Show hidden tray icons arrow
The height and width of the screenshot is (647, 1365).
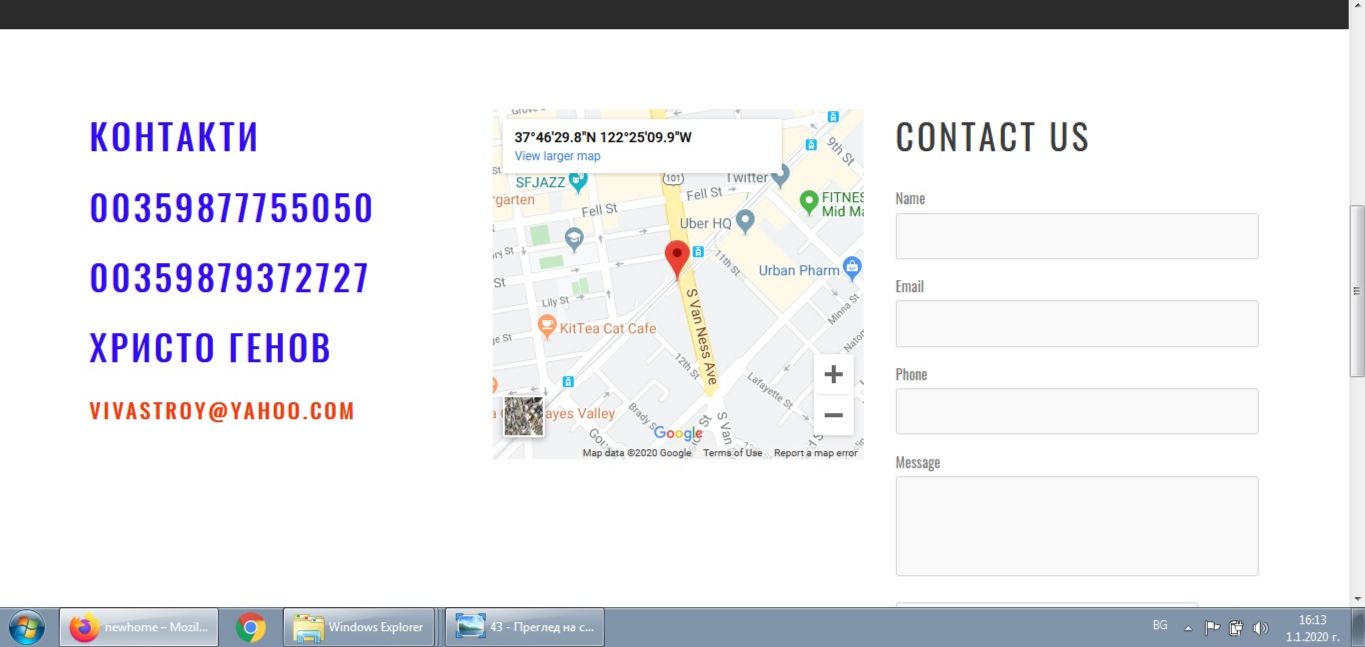1188,629
